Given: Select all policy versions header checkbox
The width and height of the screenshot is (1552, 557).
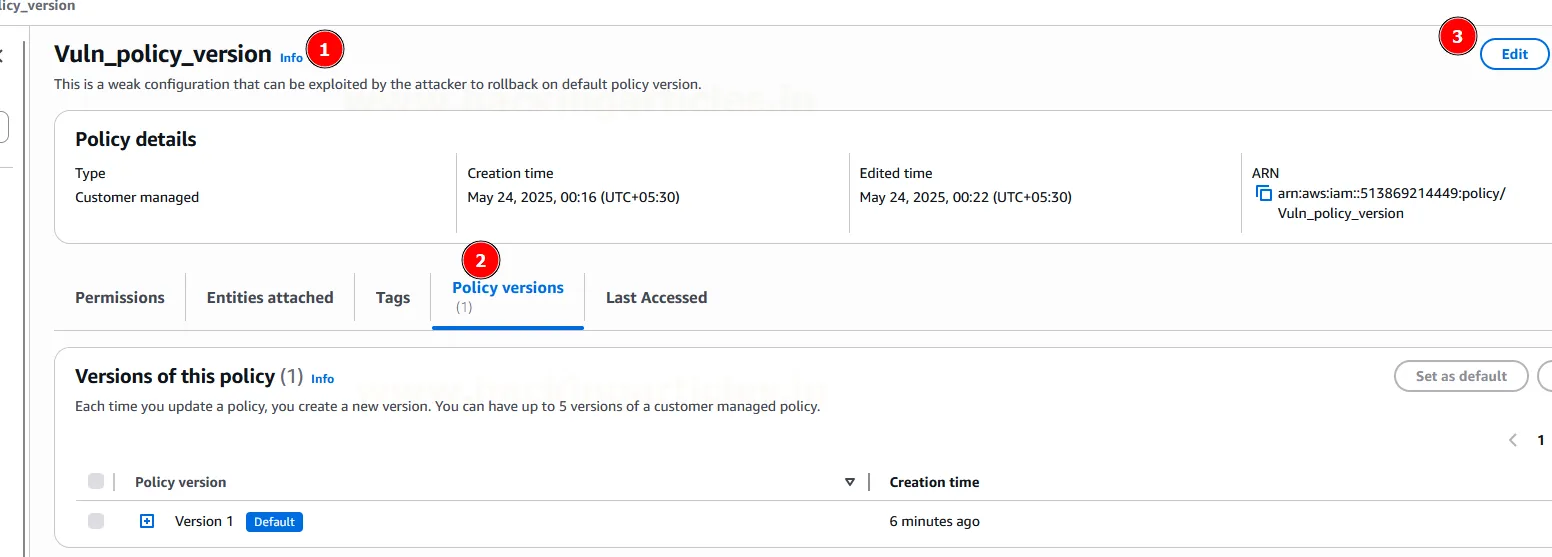Looking at the screenshot, I should (x=96, y=482).
